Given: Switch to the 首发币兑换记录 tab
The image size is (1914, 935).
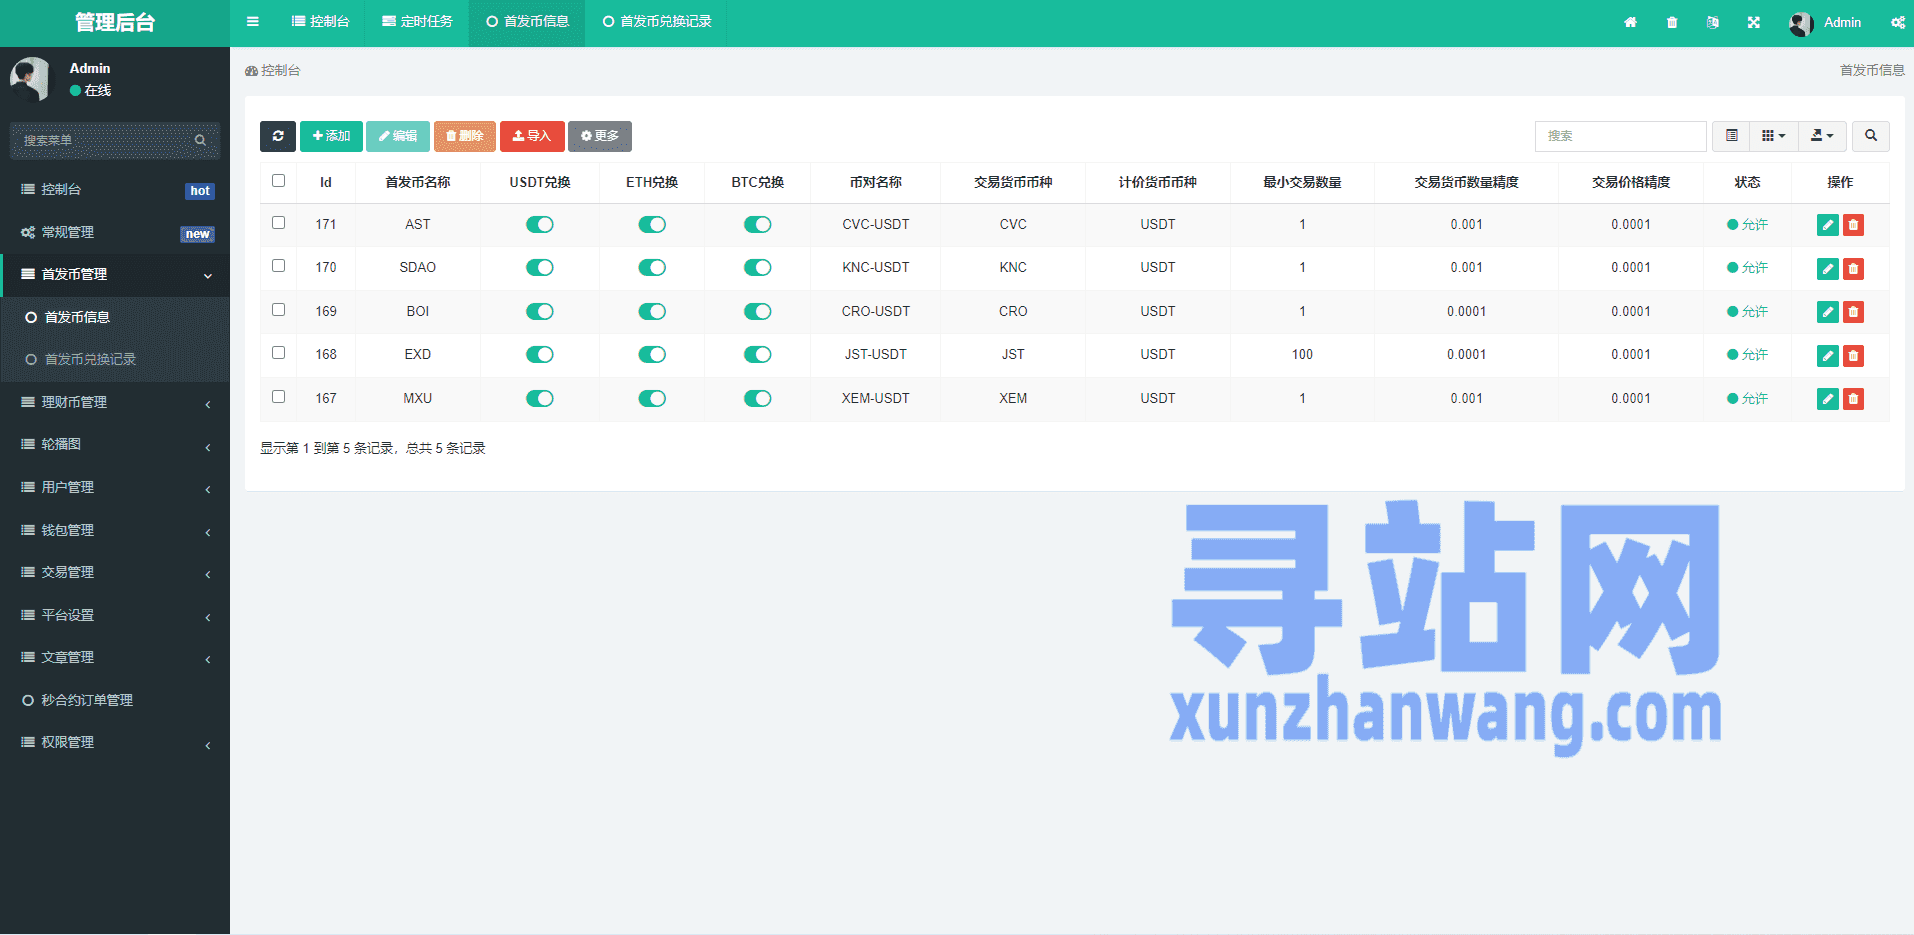Looking at the screenshot, I should pos(657,22).
